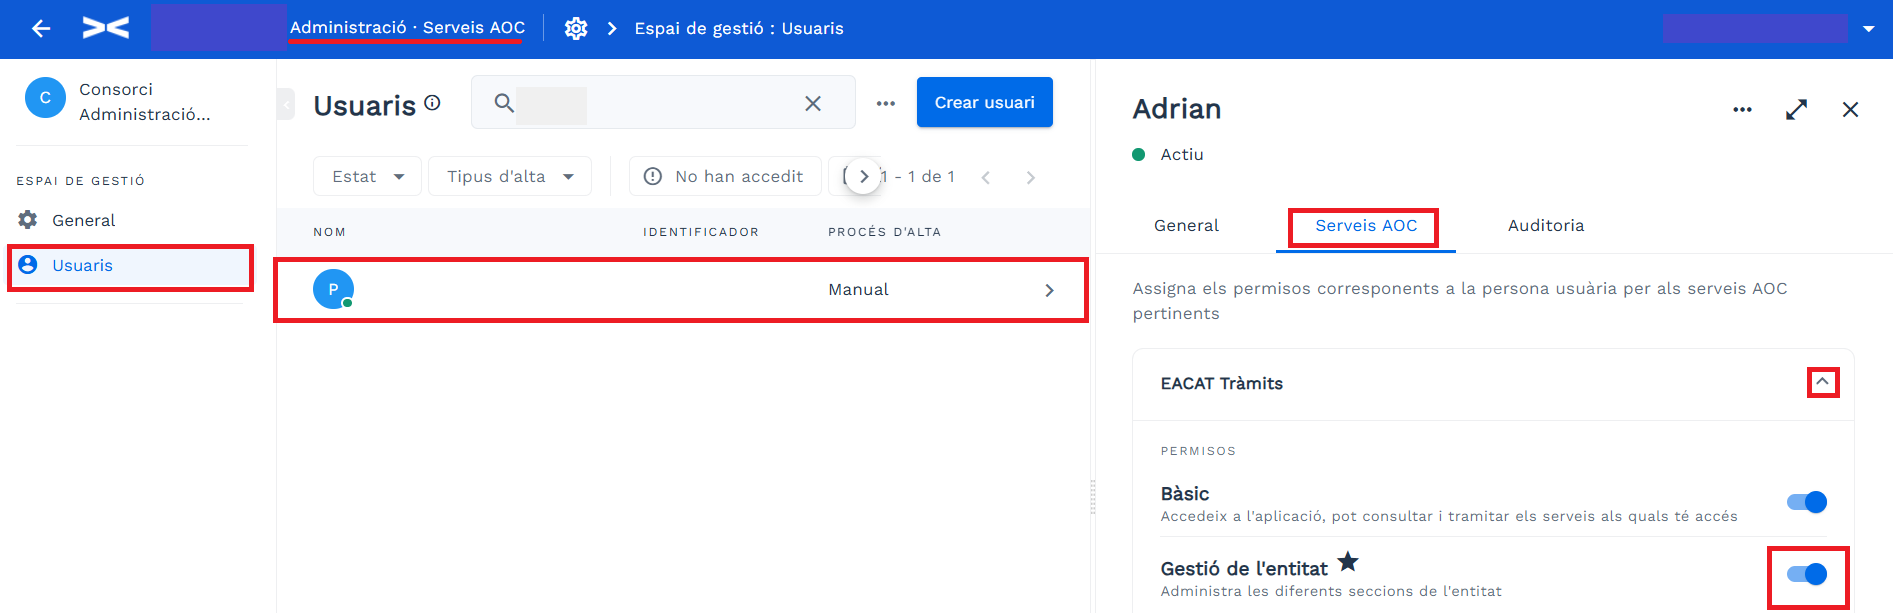Open the Tipus d'alta filter dropdown

click(510, 176)
